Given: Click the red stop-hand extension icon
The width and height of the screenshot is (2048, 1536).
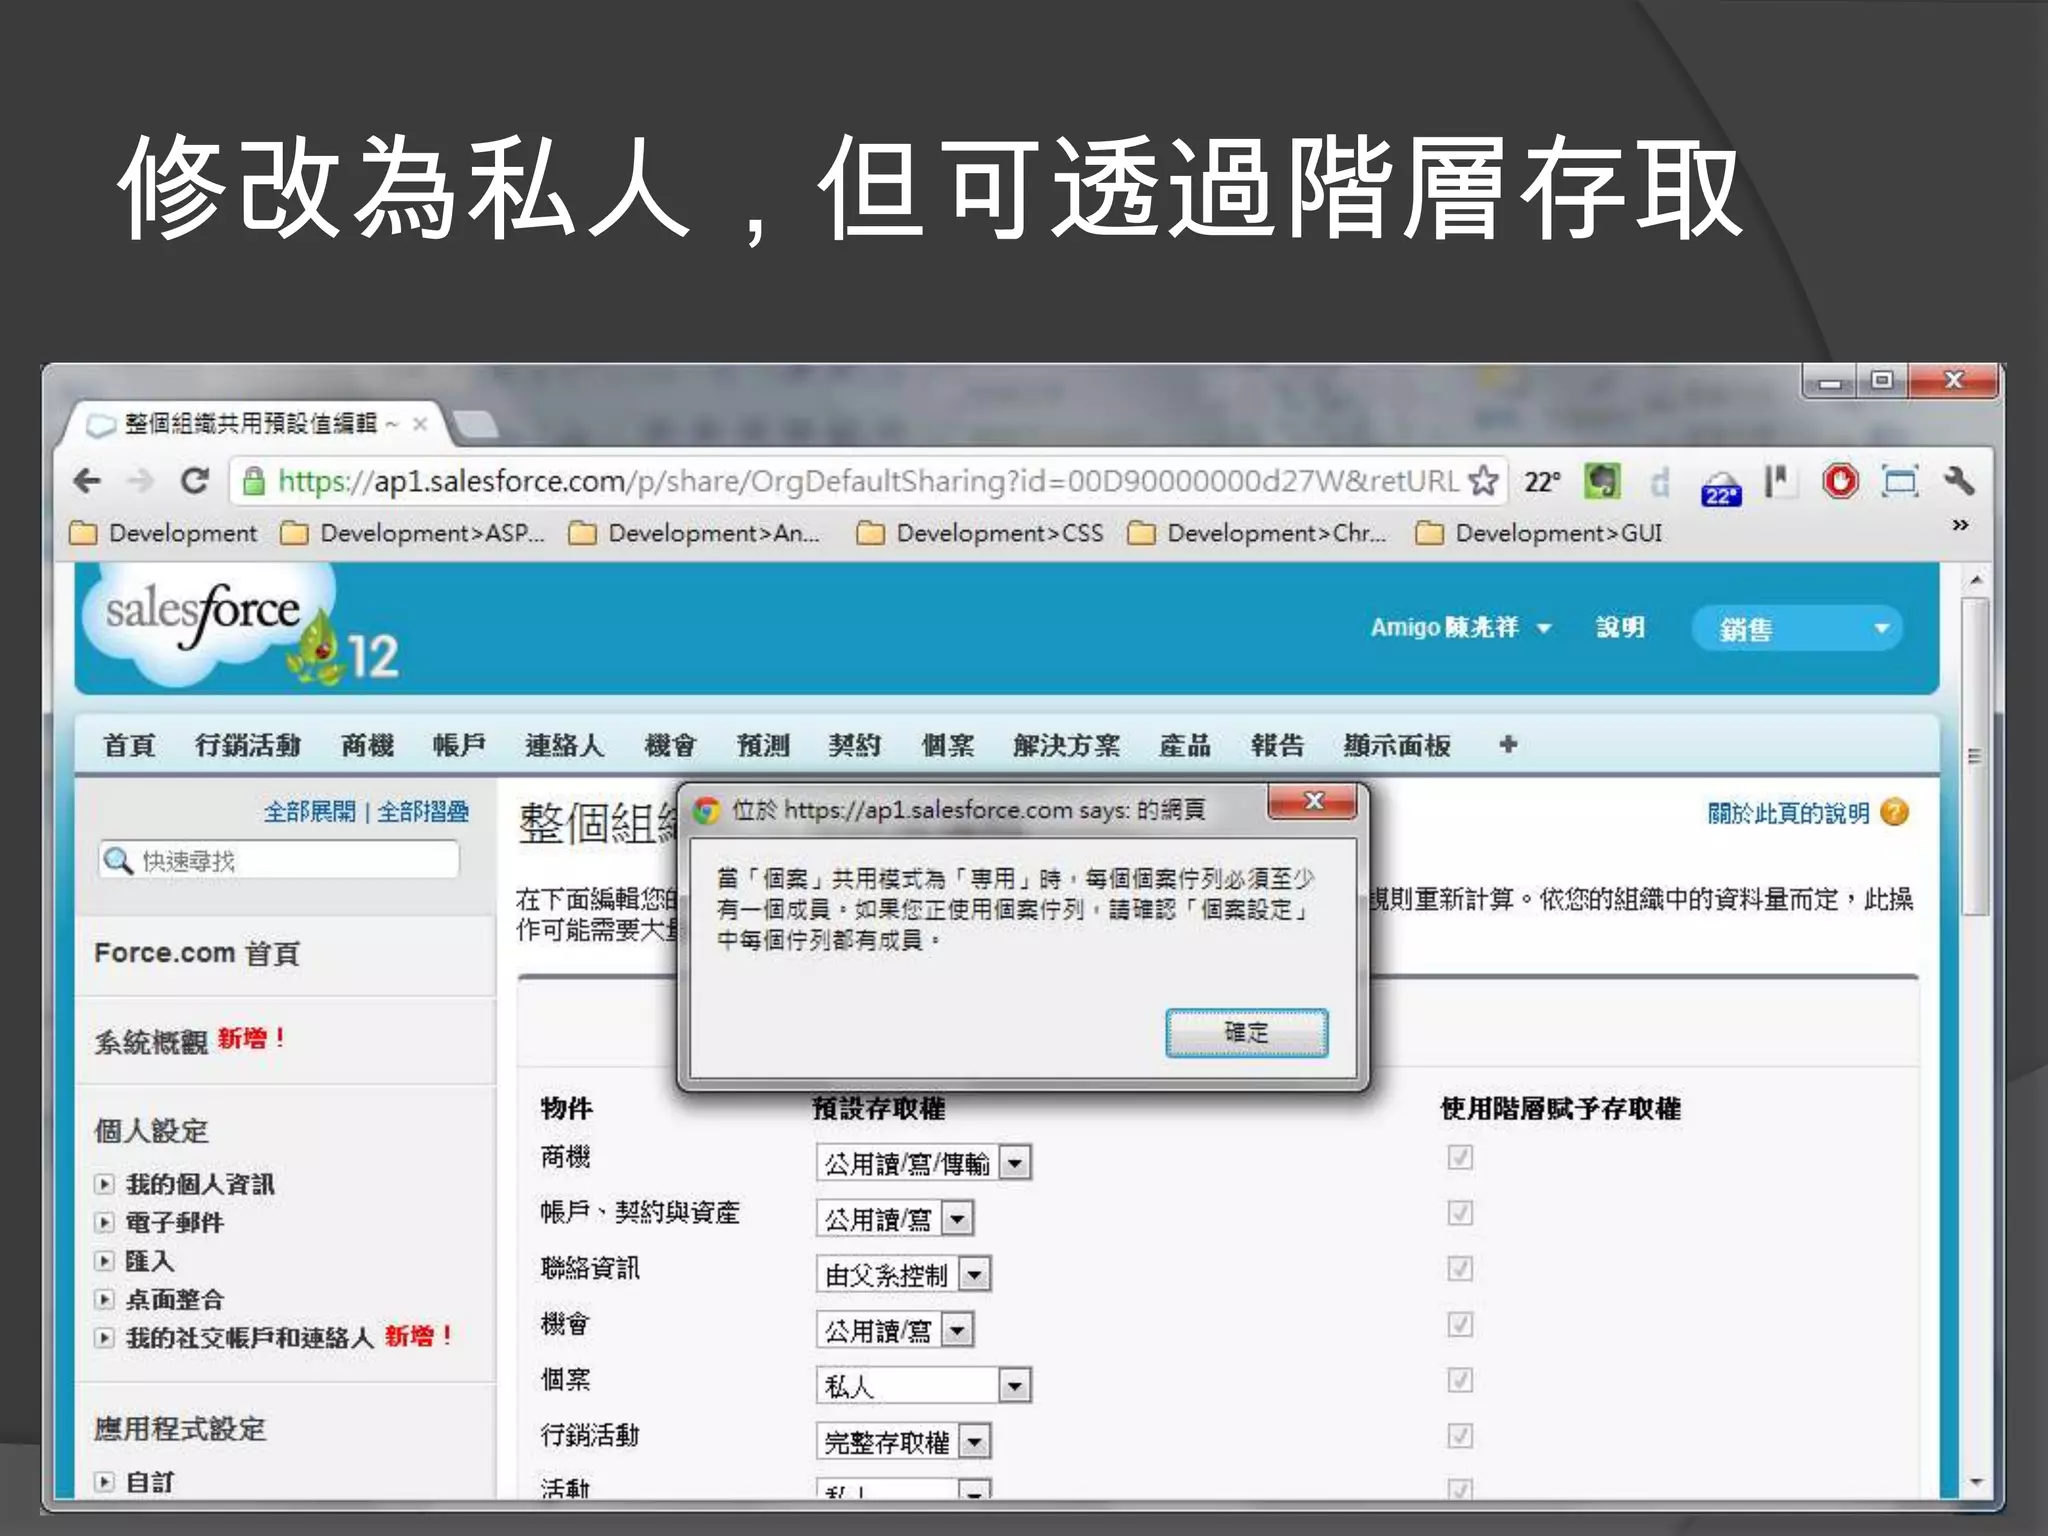Looking at the screenshot, I should 1840,481.
